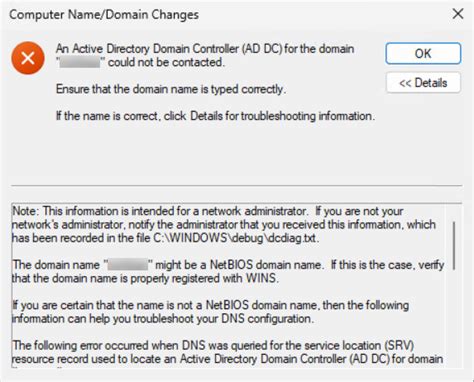Click the red error X icon
This screenshot has width=474, height=382.
[x=28, y=58]
